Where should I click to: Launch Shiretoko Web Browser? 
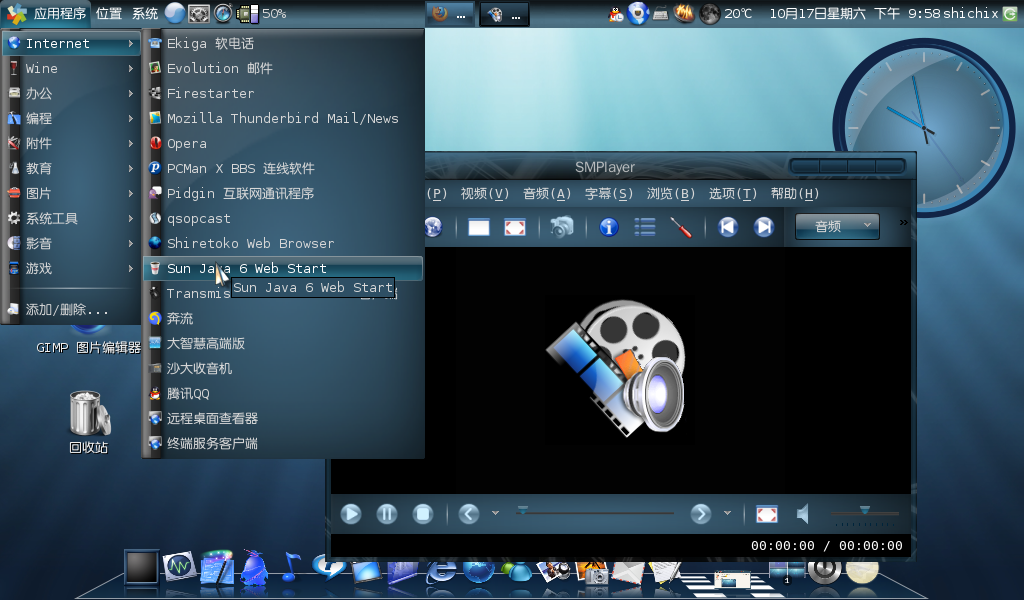click(x=283, y=243)
